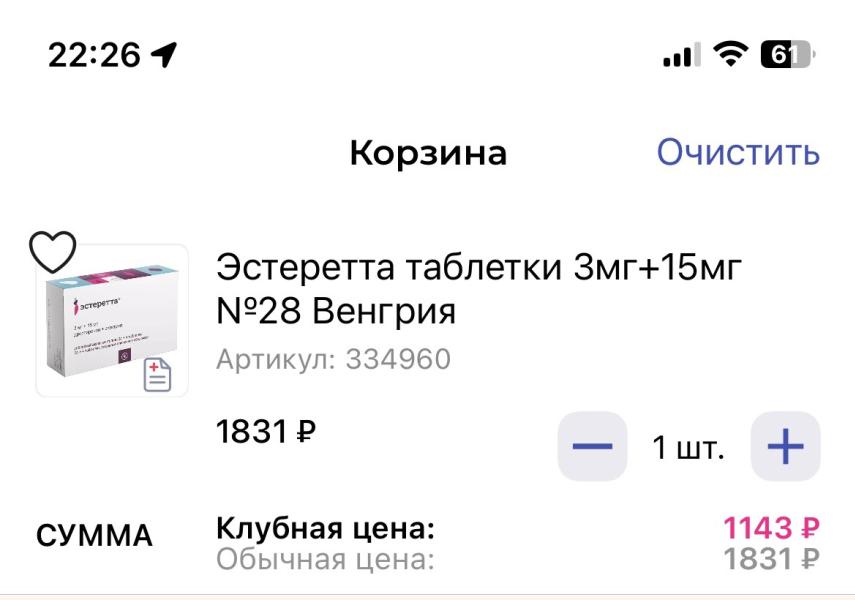Tap the bold 1831 ₽ item price
The height and width of the screenshot is (600, 855).
coord(266,434)
